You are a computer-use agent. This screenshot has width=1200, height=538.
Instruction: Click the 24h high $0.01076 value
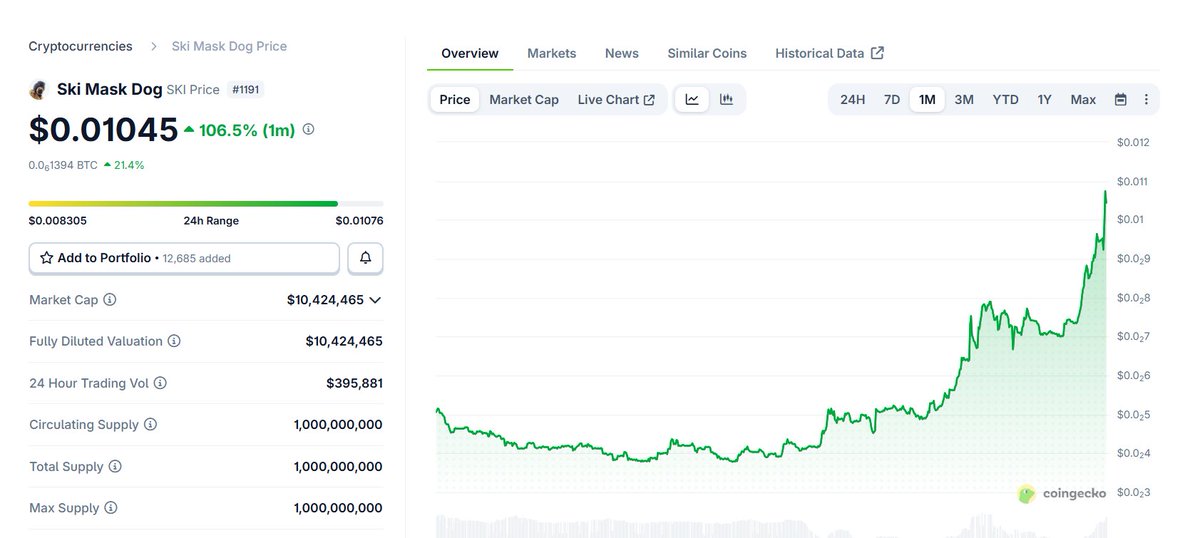(x=359, y=221)
